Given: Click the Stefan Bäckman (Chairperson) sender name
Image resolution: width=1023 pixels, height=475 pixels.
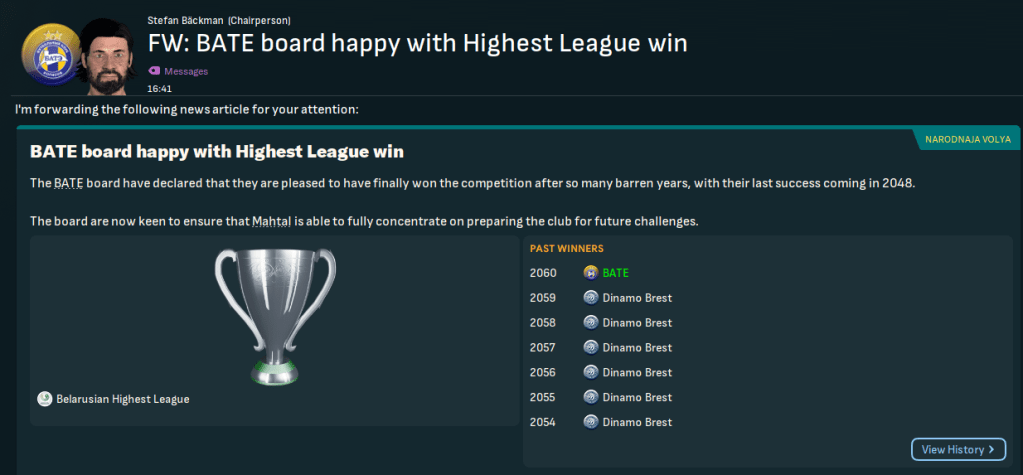Looking at the screenshot, I should point(220,20).
